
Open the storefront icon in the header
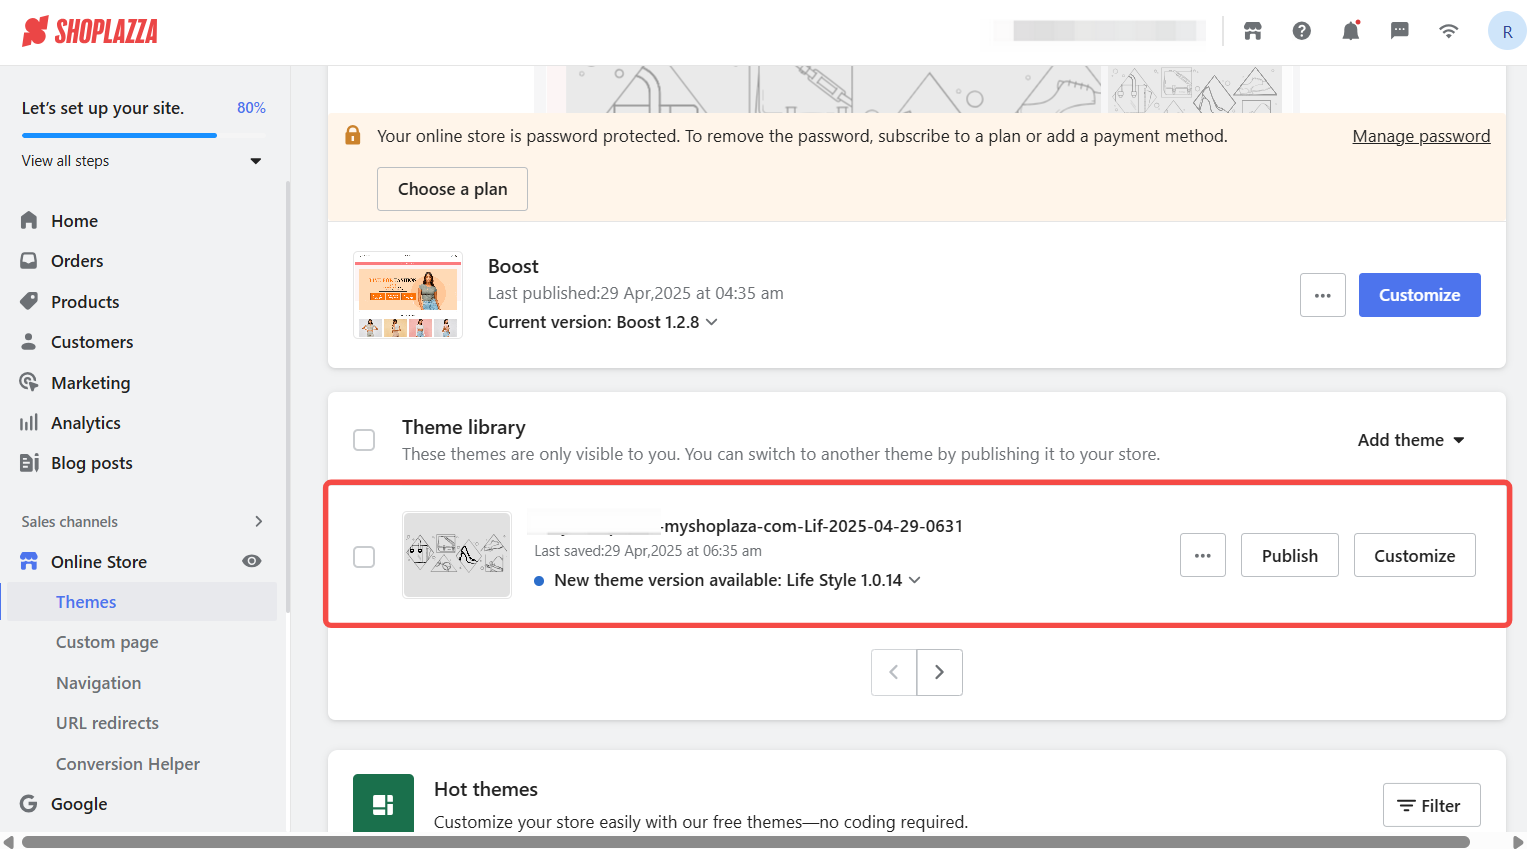(1253, 31)
